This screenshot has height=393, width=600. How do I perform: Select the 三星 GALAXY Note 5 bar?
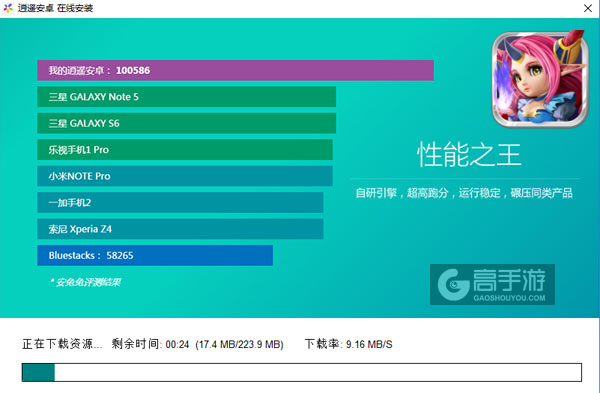186,97
